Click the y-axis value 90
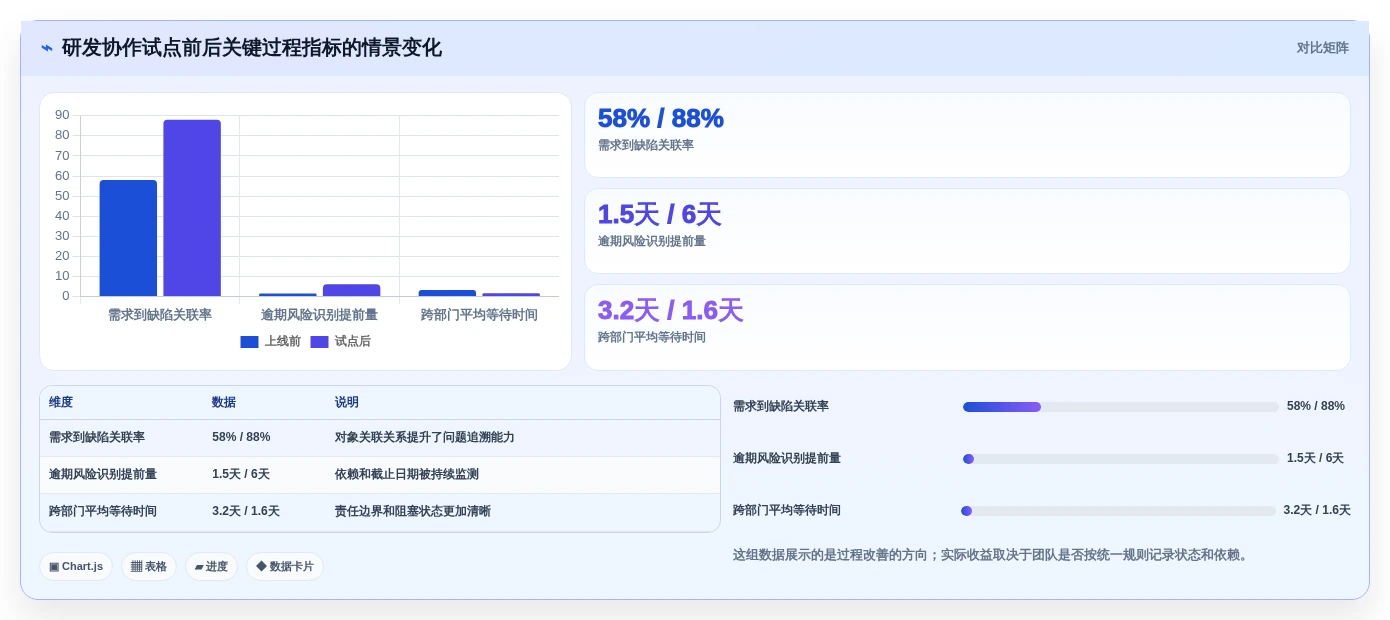Screen dimensions: 1390x620 pos(62,115)
